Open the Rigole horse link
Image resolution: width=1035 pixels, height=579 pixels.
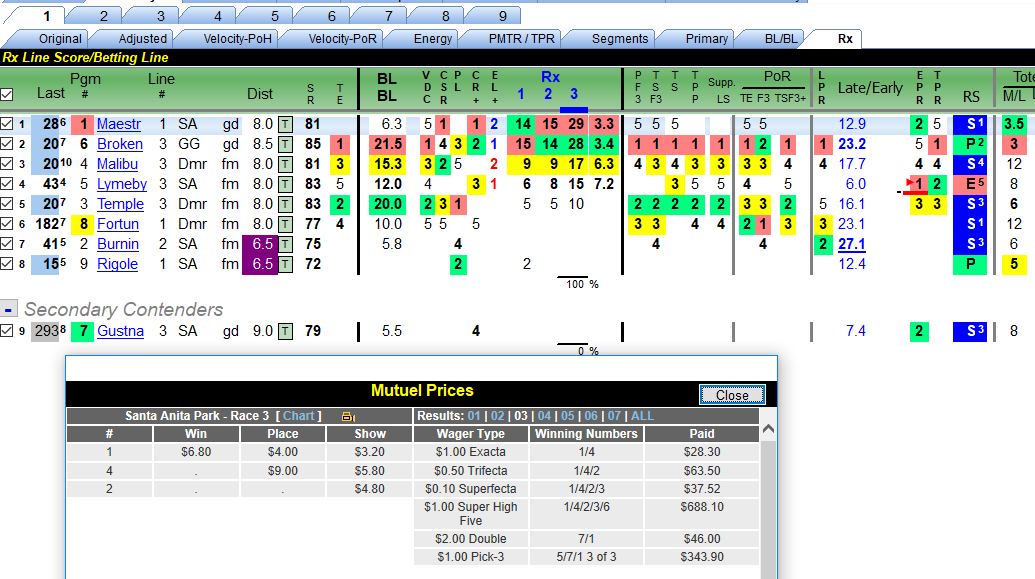pyautogui.click(x=117, y=264)
